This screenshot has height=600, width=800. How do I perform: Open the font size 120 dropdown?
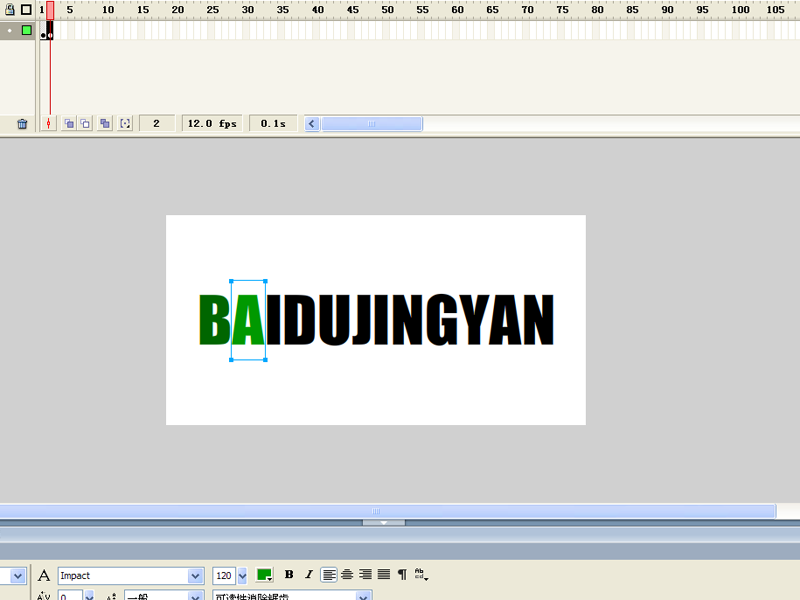[242, 576]
